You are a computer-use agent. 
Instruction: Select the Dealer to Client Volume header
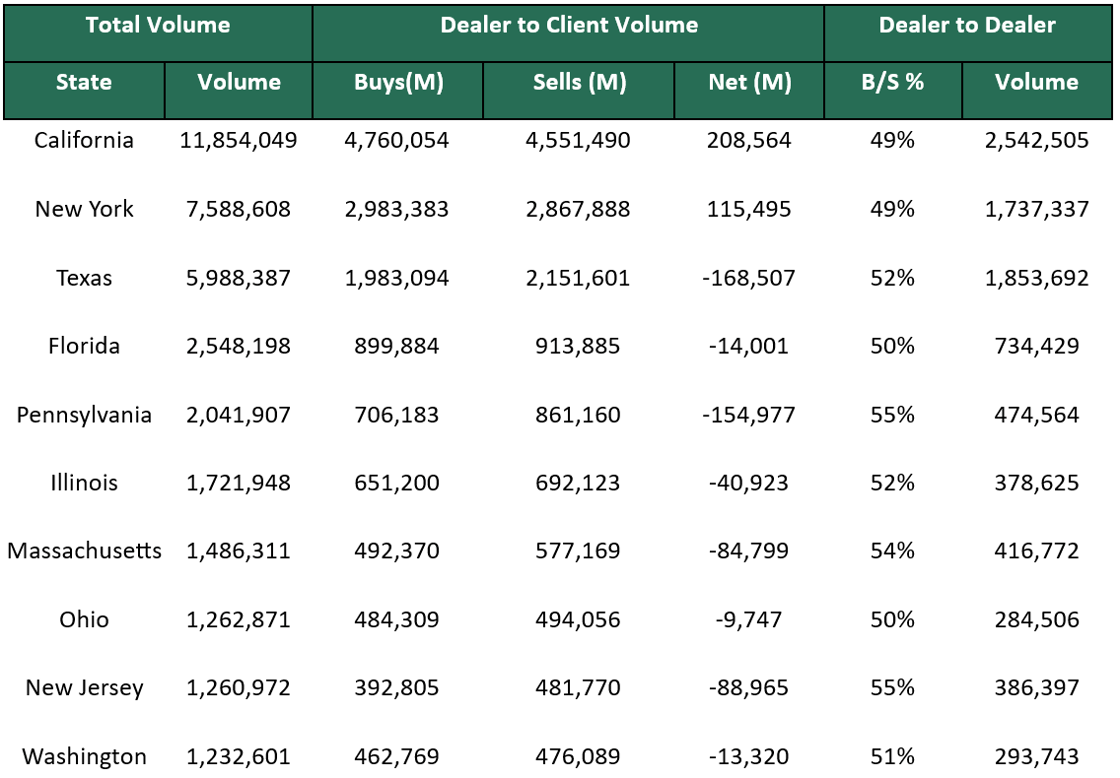(x=568, y=26)
